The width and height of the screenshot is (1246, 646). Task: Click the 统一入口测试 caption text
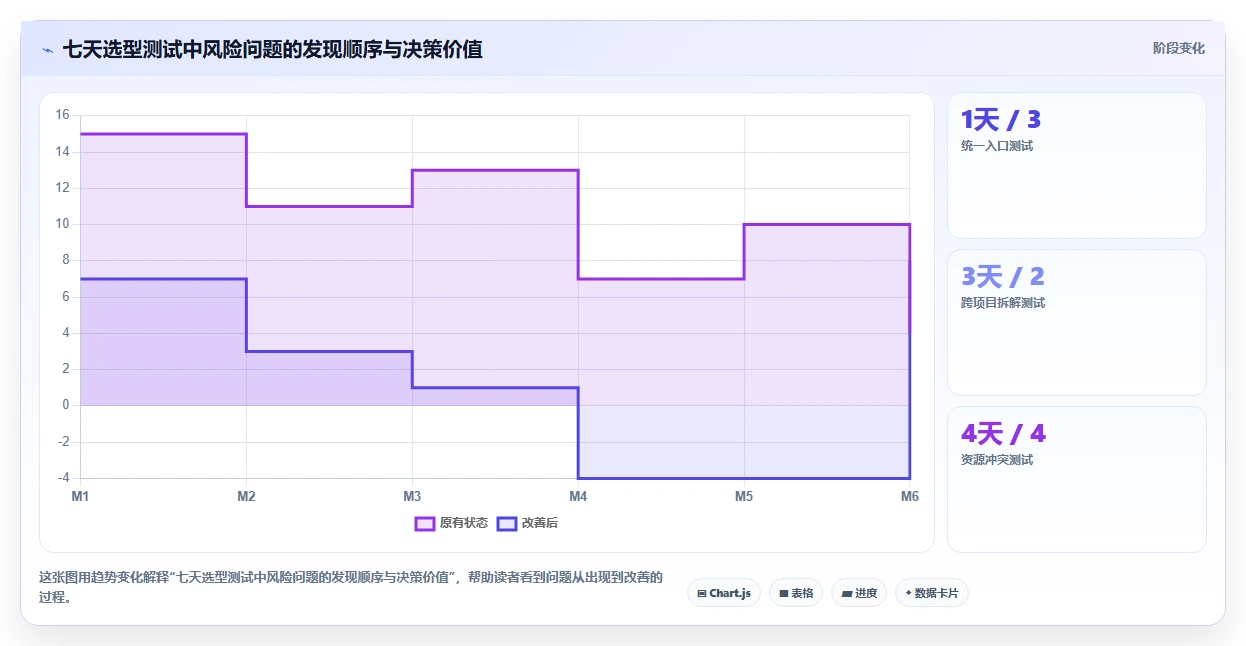[997, 146]
